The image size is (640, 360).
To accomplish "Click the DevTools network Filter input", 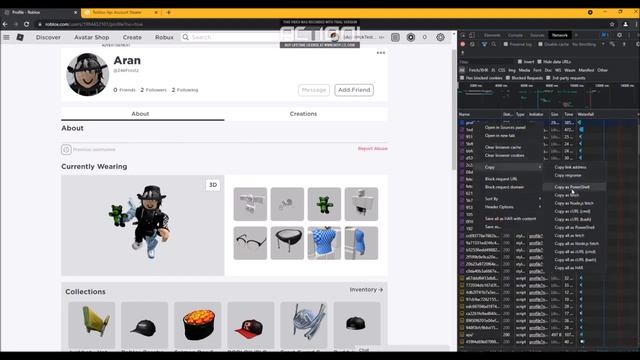I will point(487,62).
